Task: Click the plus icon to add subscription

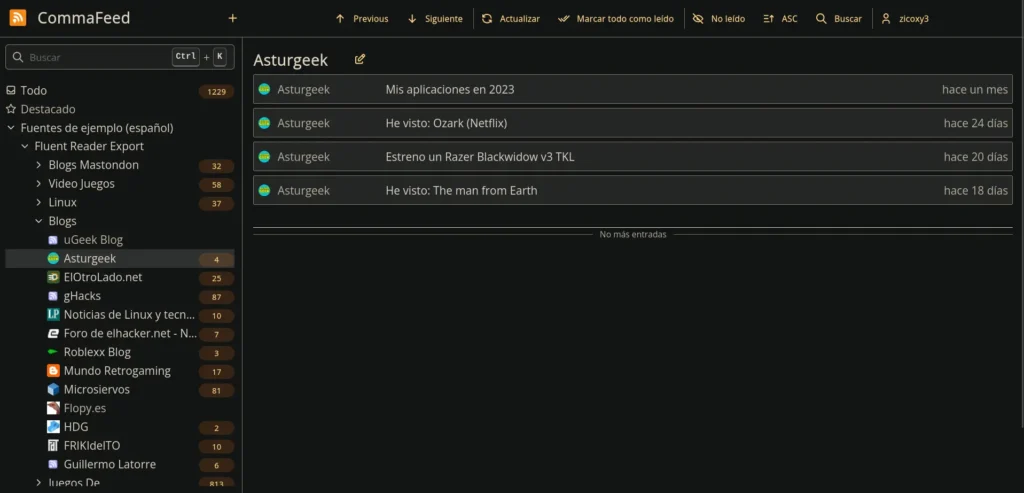Action: 233,18
